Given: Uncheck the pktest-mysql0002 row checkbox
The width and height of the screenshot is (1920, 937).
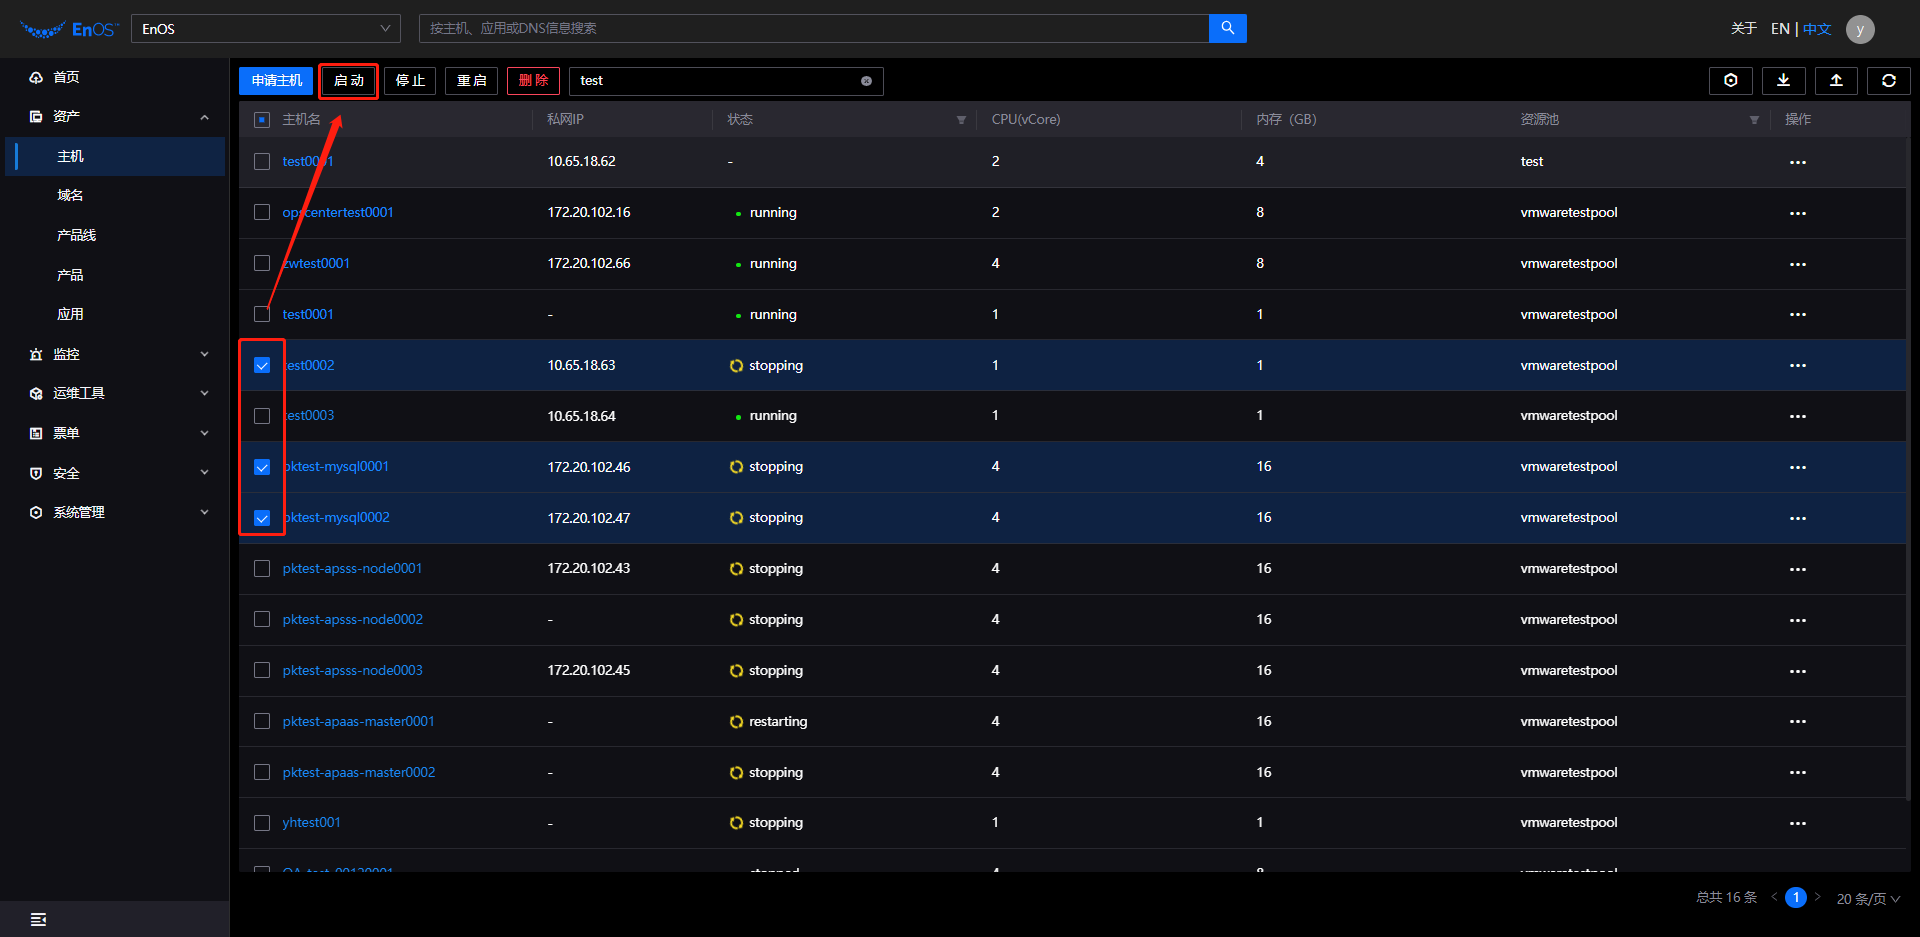Looking at the screenshot, I should click(x=262, y=518).
